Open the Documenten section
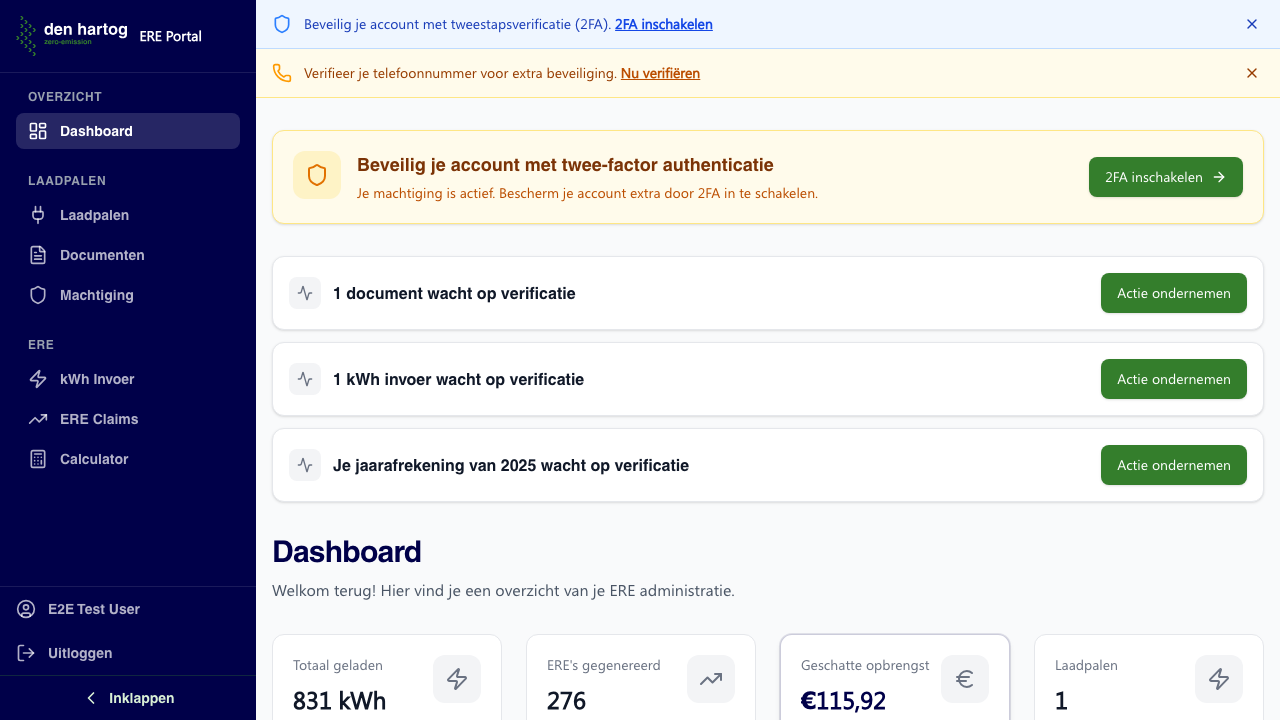The height and width of the screenshot is (720, 1280). 100,255
